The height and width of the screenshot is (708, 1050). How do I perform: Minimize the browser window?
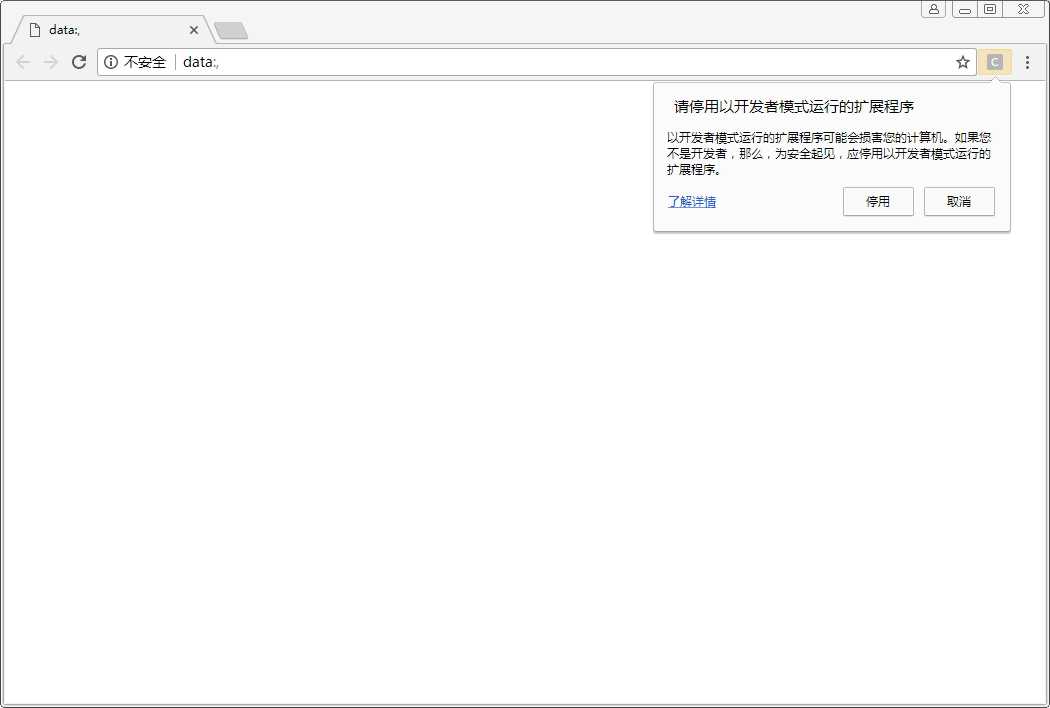pos(964,9)
